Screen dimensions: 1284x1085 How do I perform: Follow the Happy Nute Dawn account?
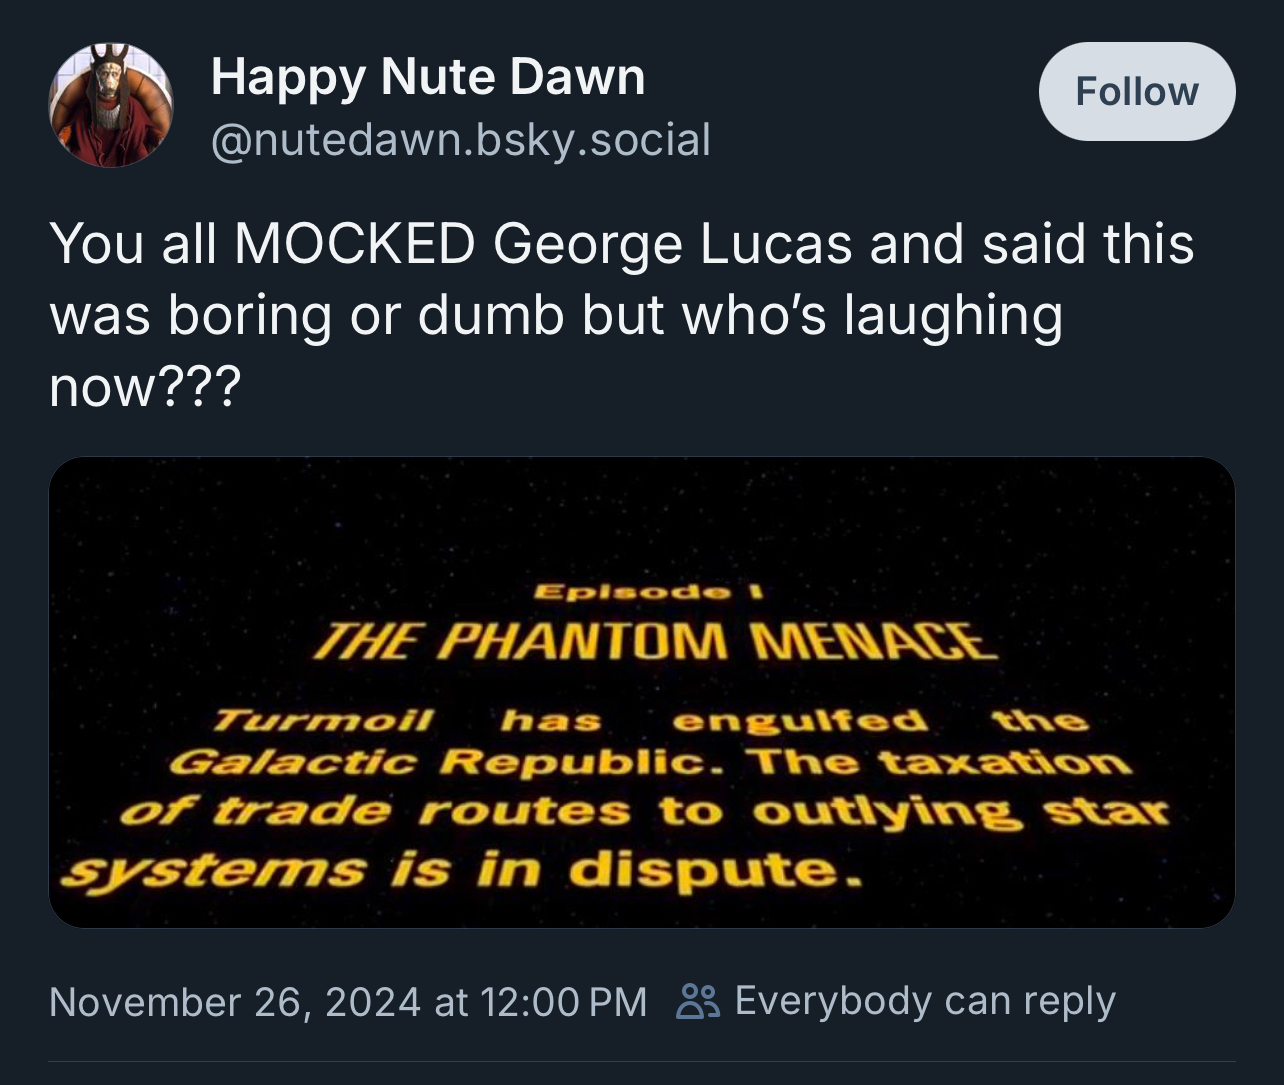(x=1137, y=92)
